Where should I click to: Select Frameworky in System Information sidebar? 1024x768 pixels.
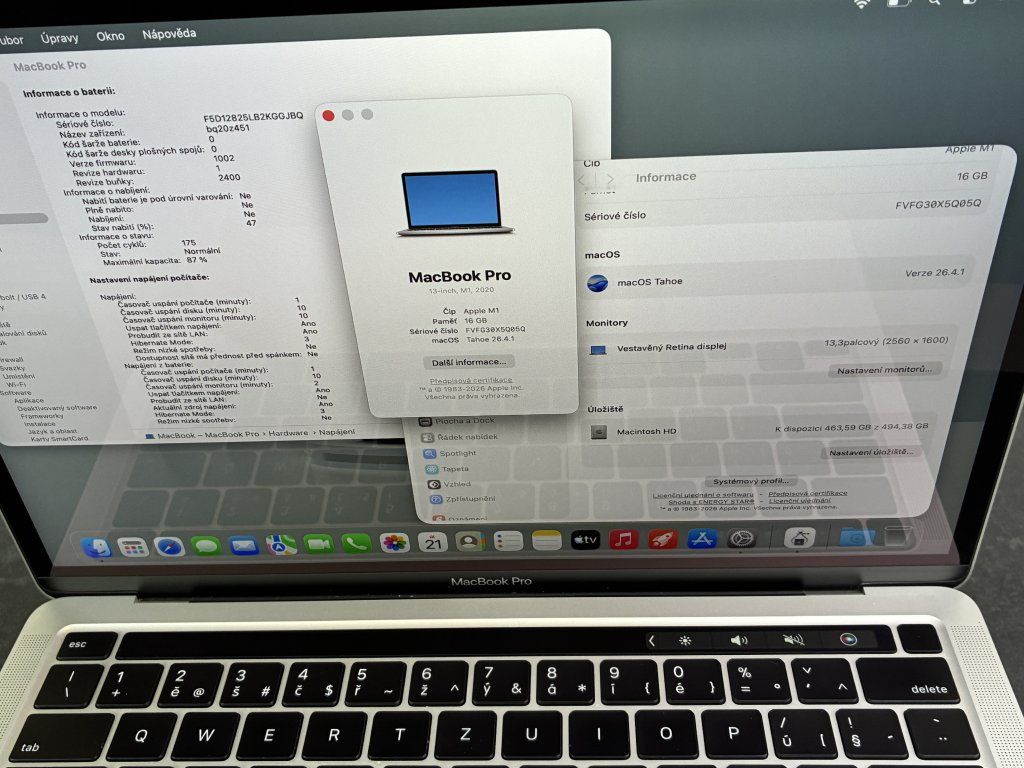coord(42,416)
